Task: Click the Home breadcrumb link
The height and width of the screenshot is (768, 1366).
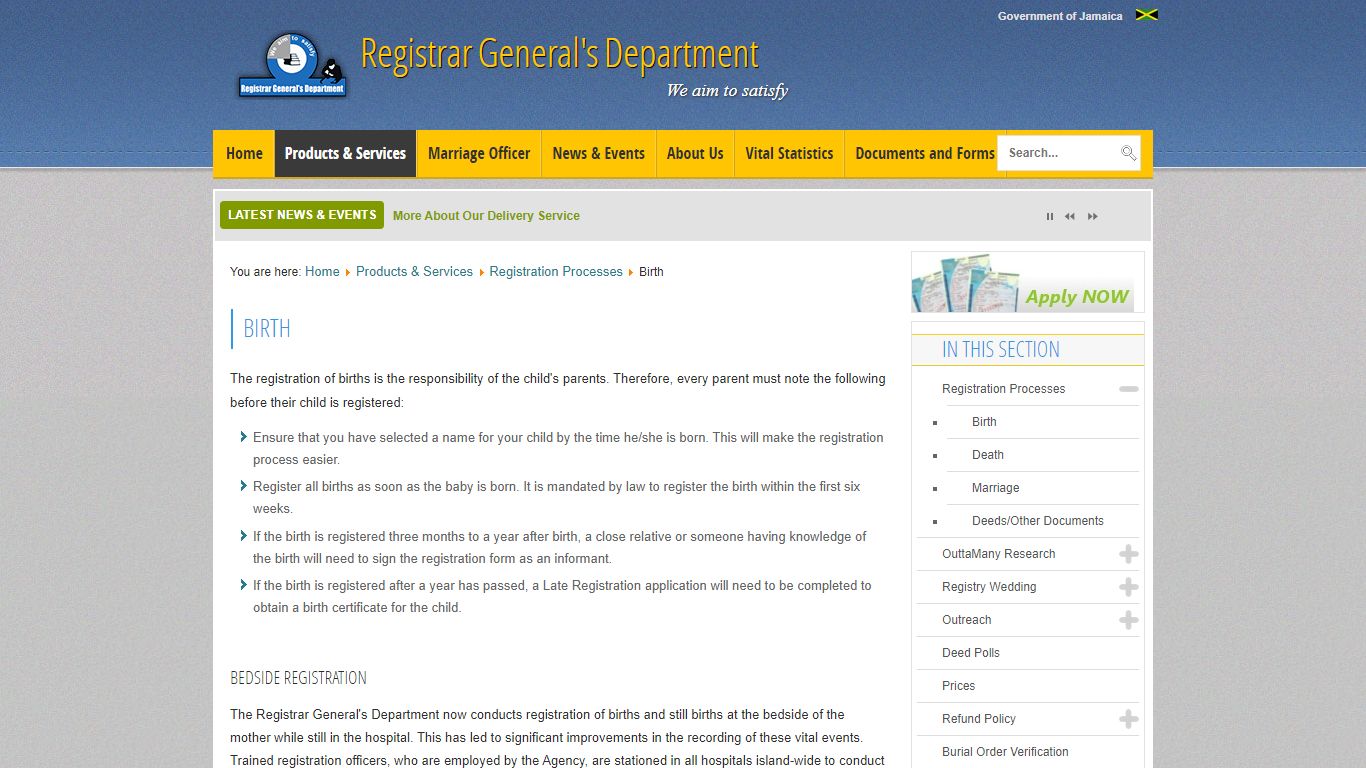Action: coord(322,272)
